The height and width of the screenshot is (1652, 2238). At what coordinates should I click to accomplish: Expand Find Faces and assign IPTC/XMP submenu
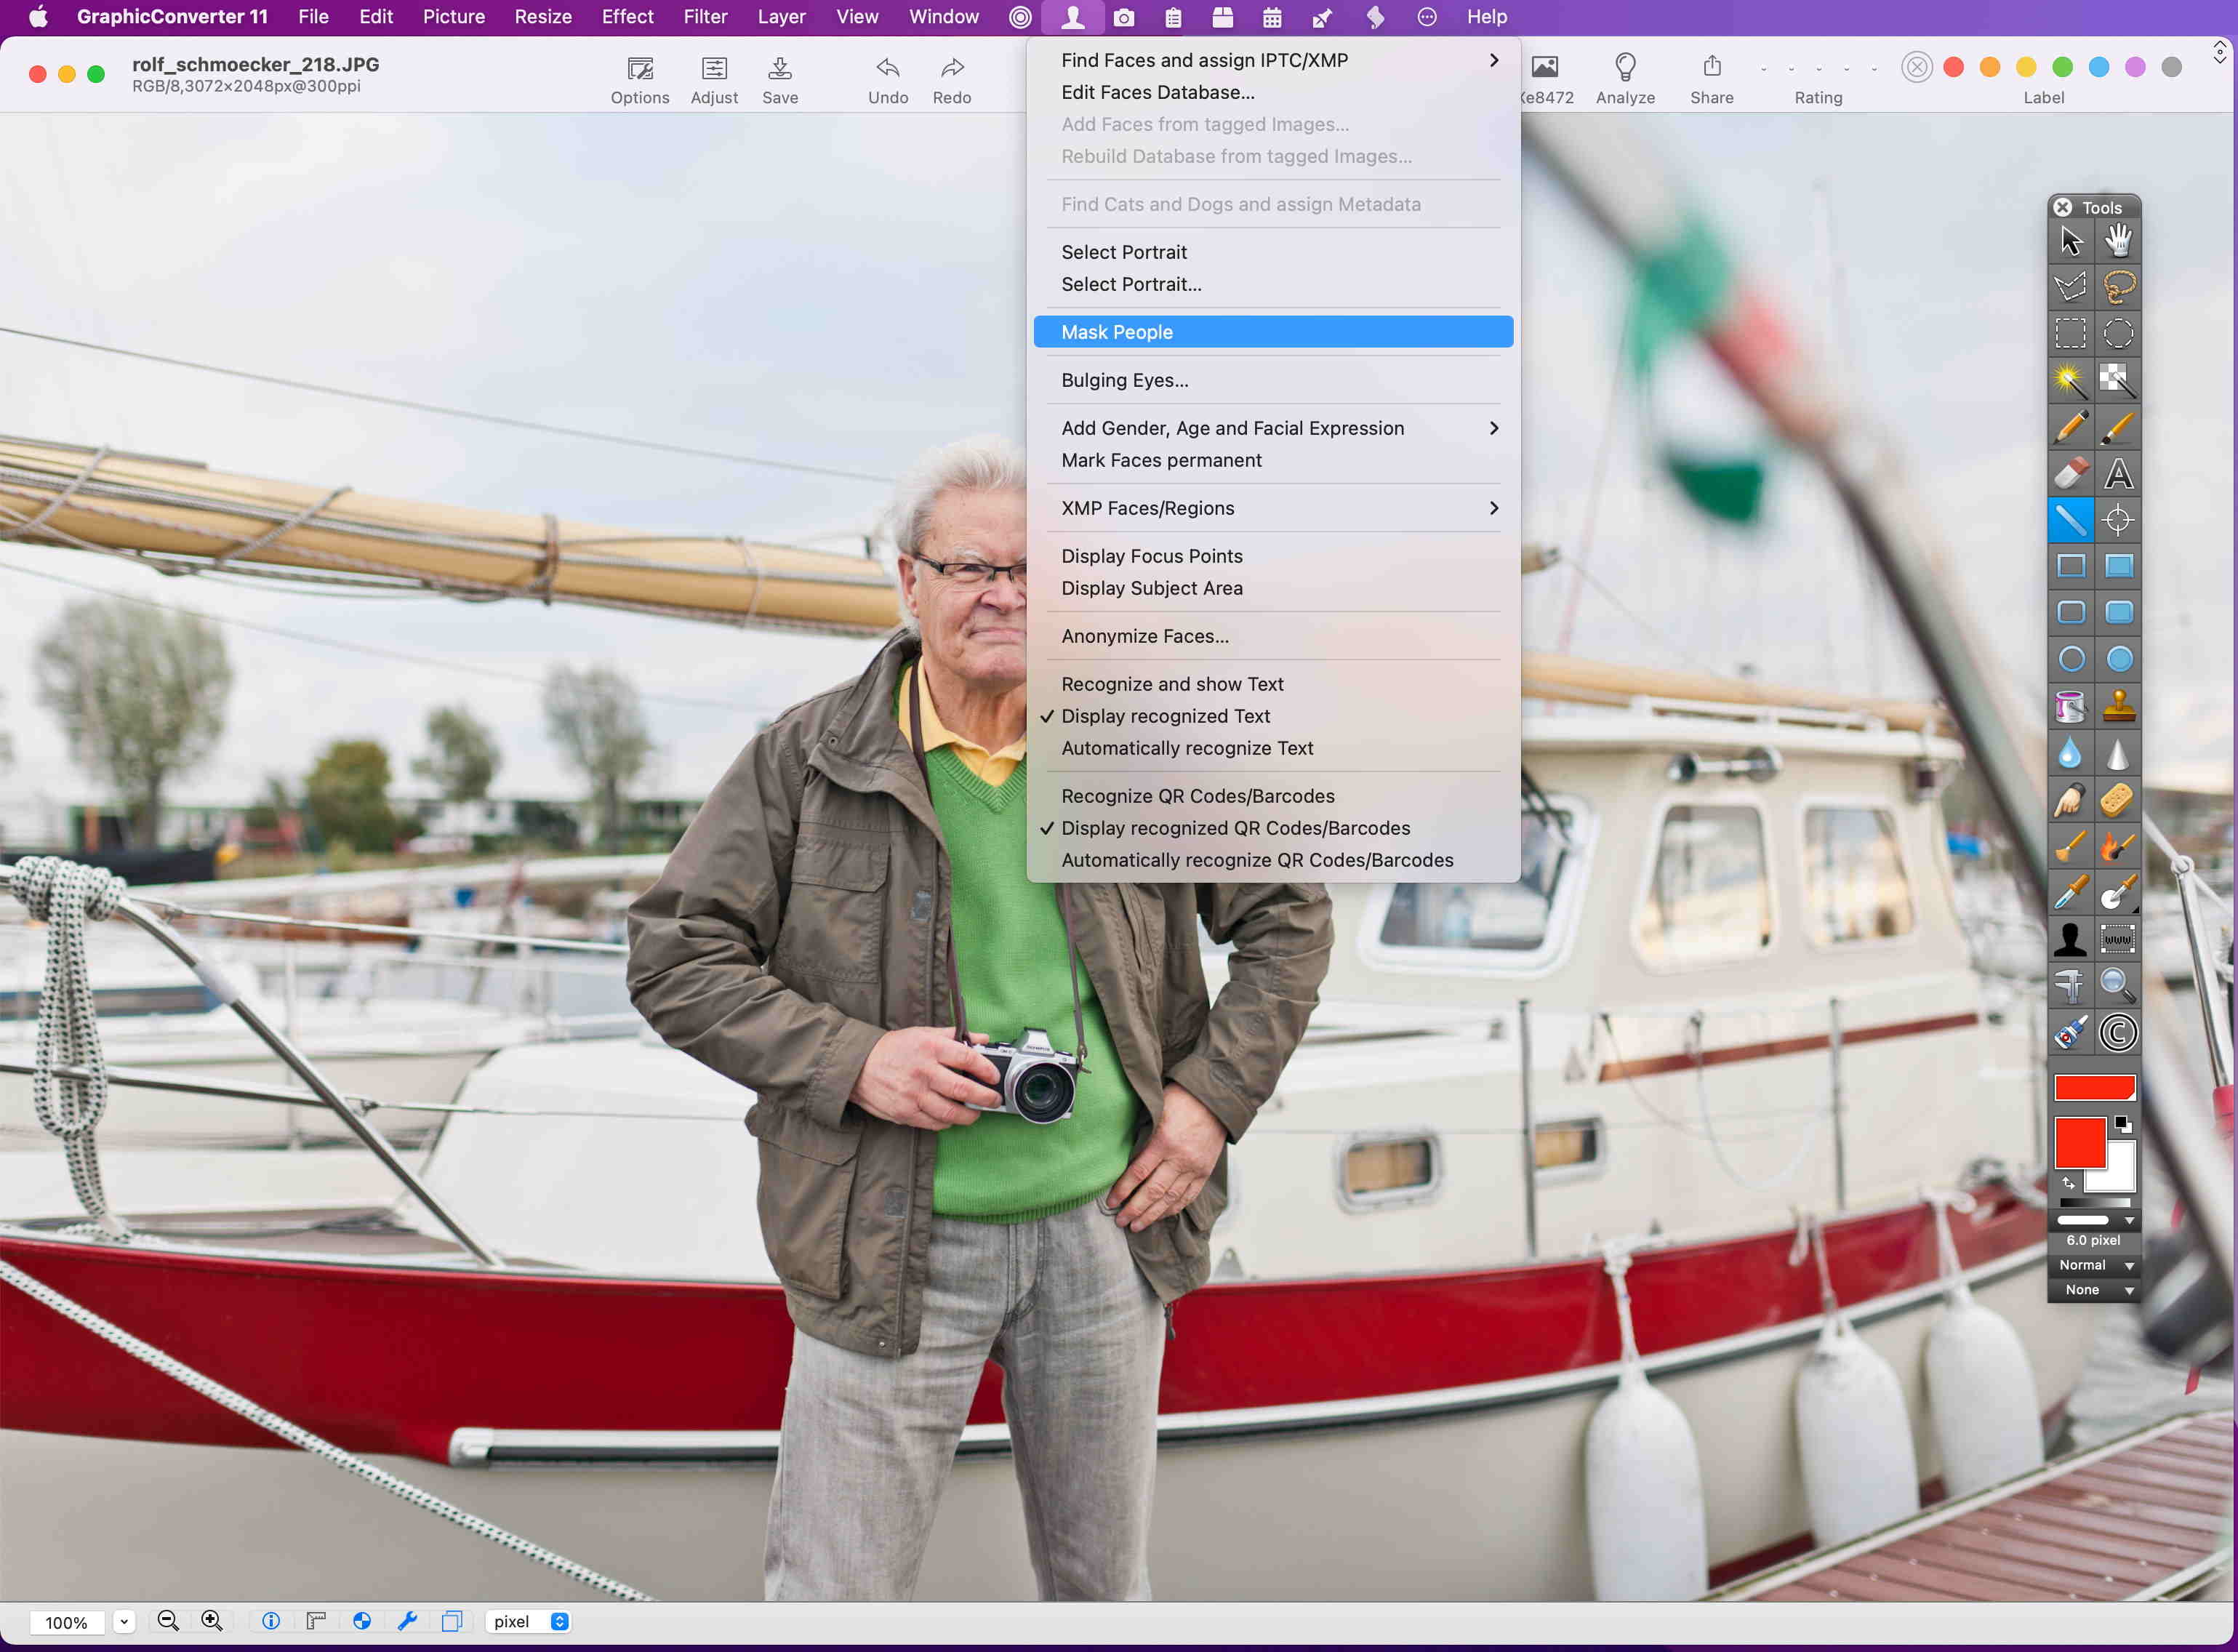click(1273, 60)
